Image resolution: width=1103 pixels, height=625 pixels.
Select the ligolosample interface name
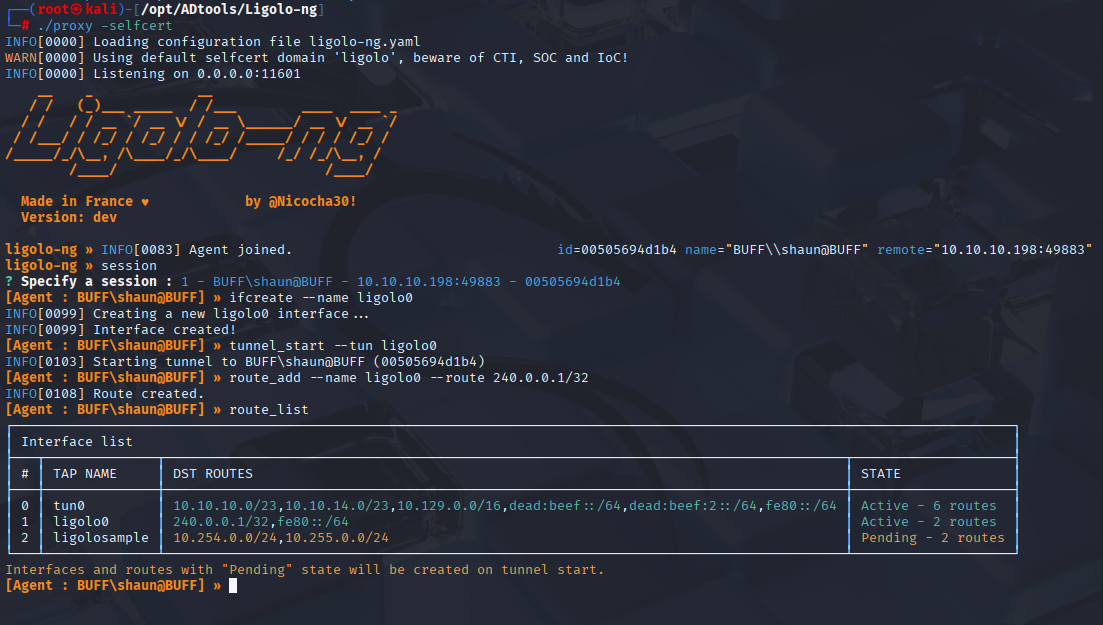point(101,538)
